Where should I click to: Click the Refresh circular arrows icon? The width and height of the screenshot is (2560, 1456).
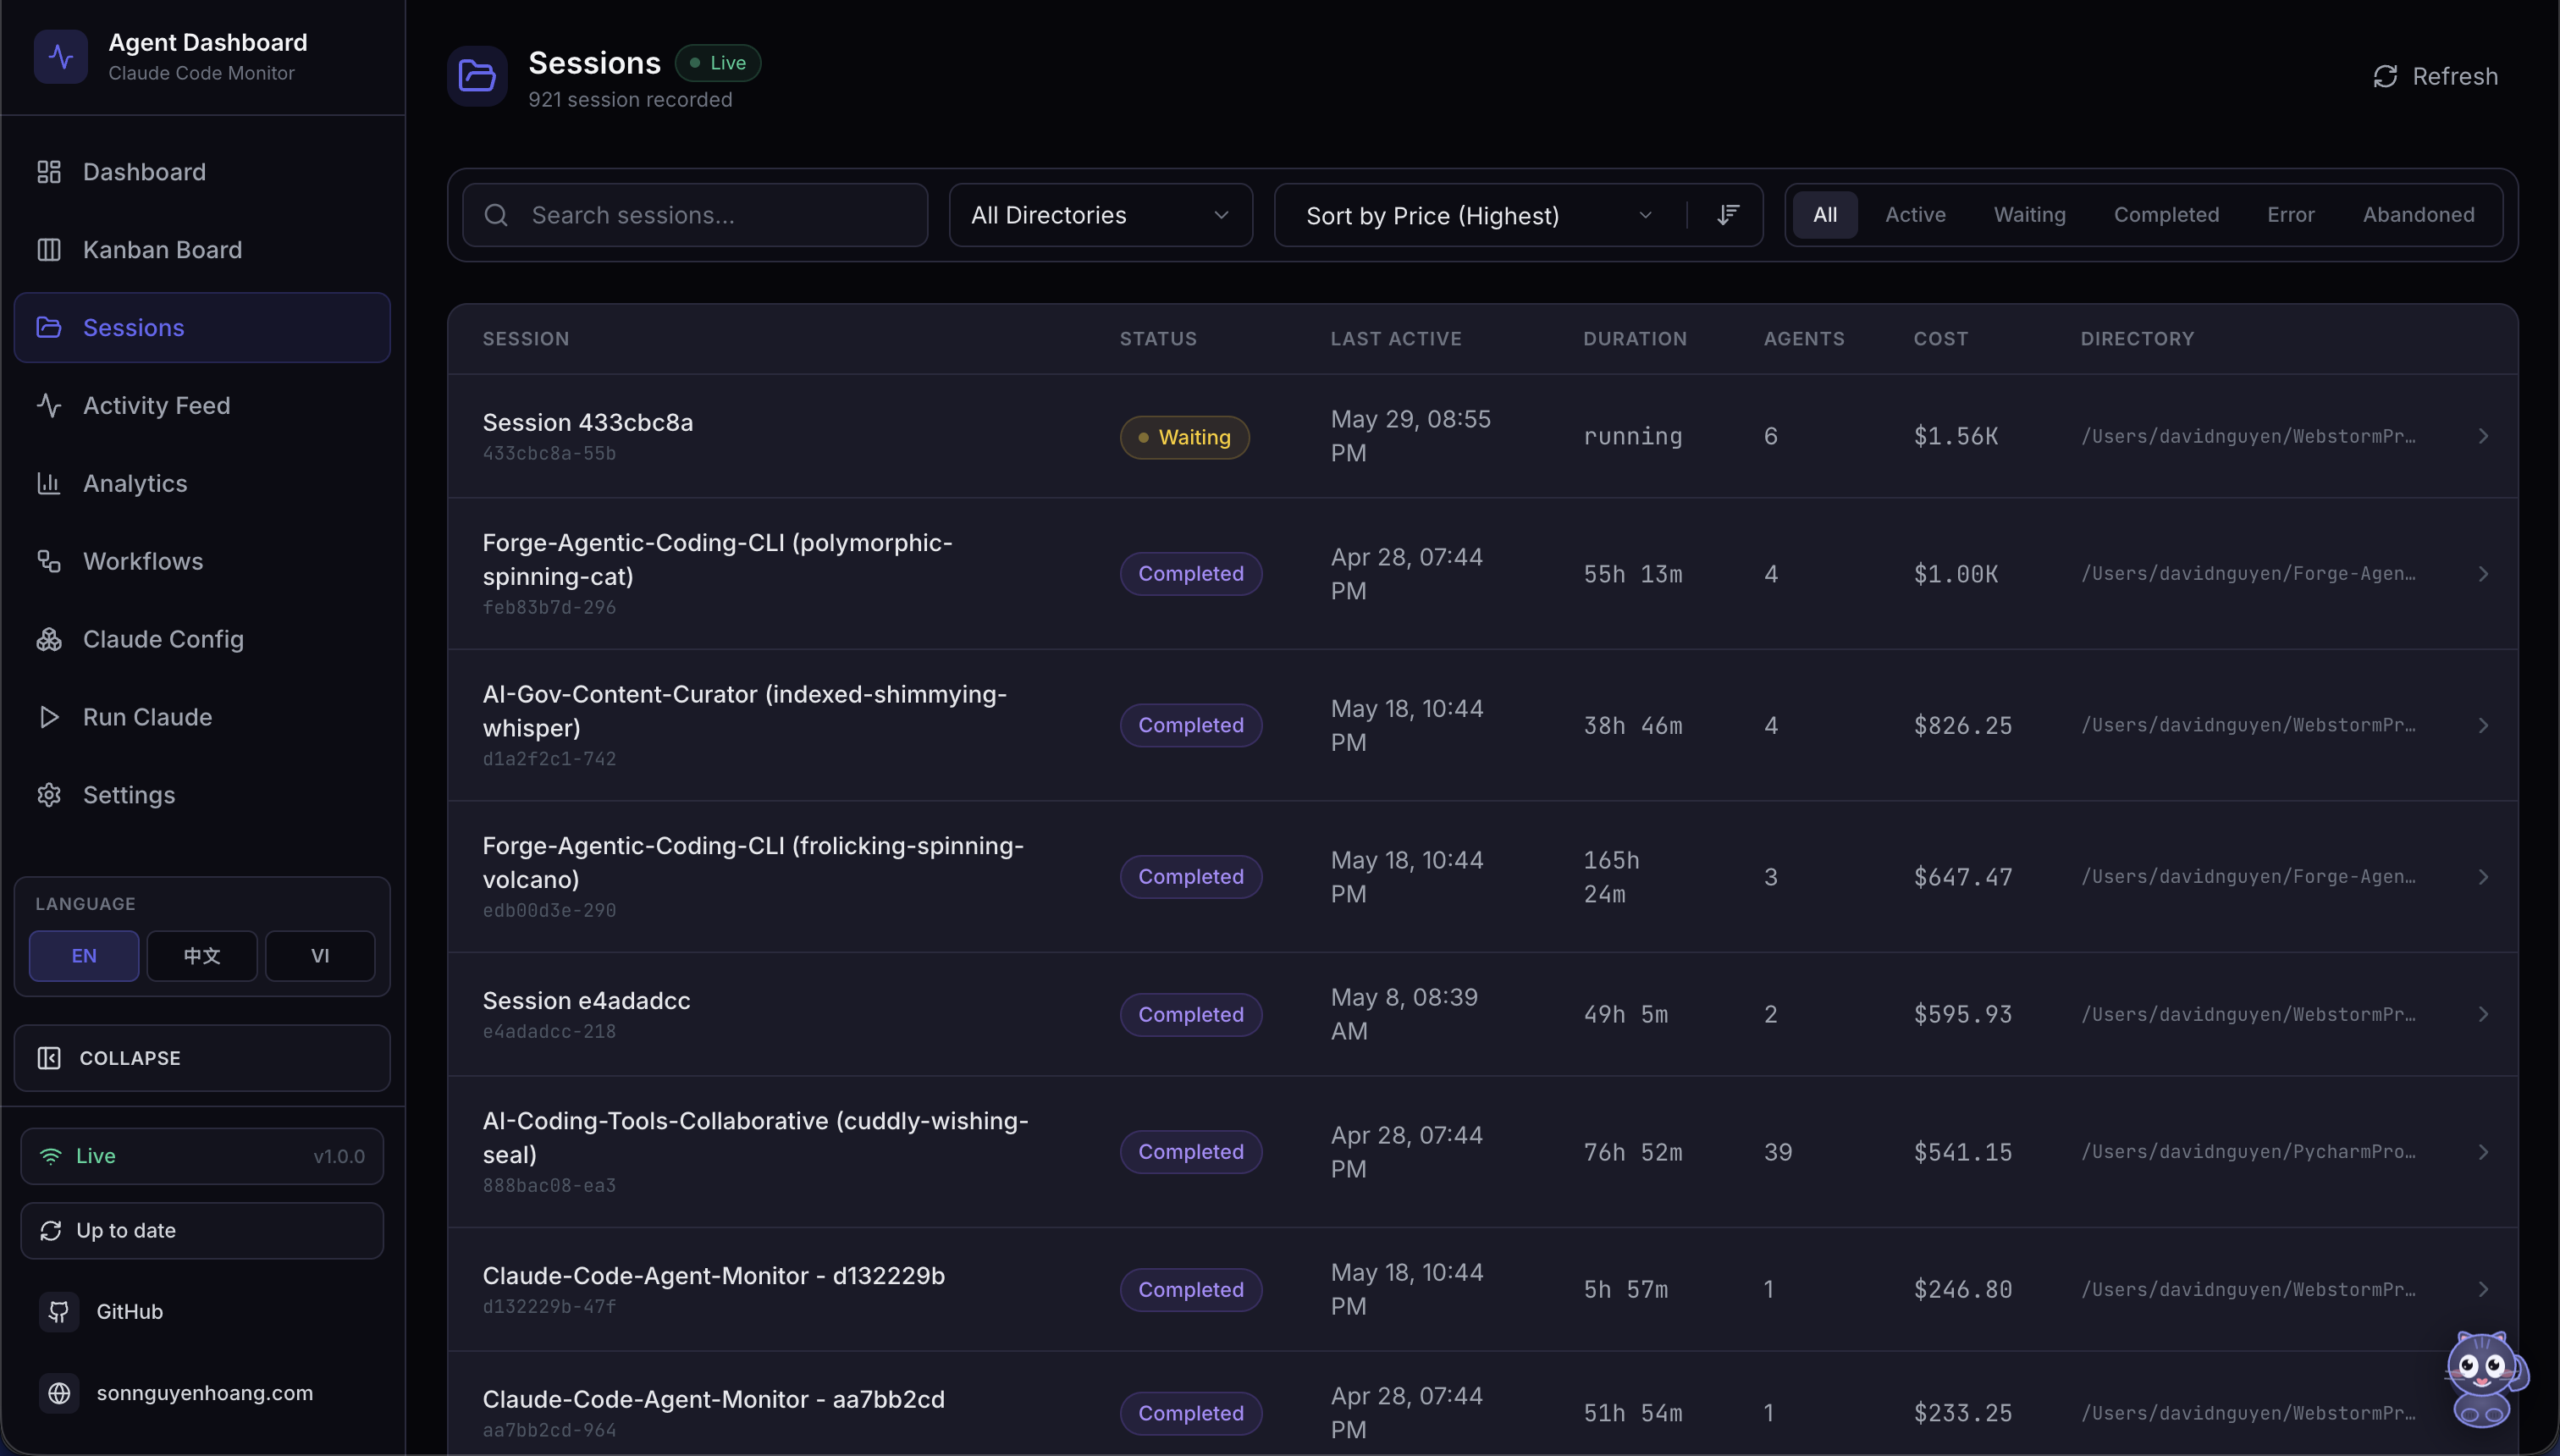[x=2385, y=77]
